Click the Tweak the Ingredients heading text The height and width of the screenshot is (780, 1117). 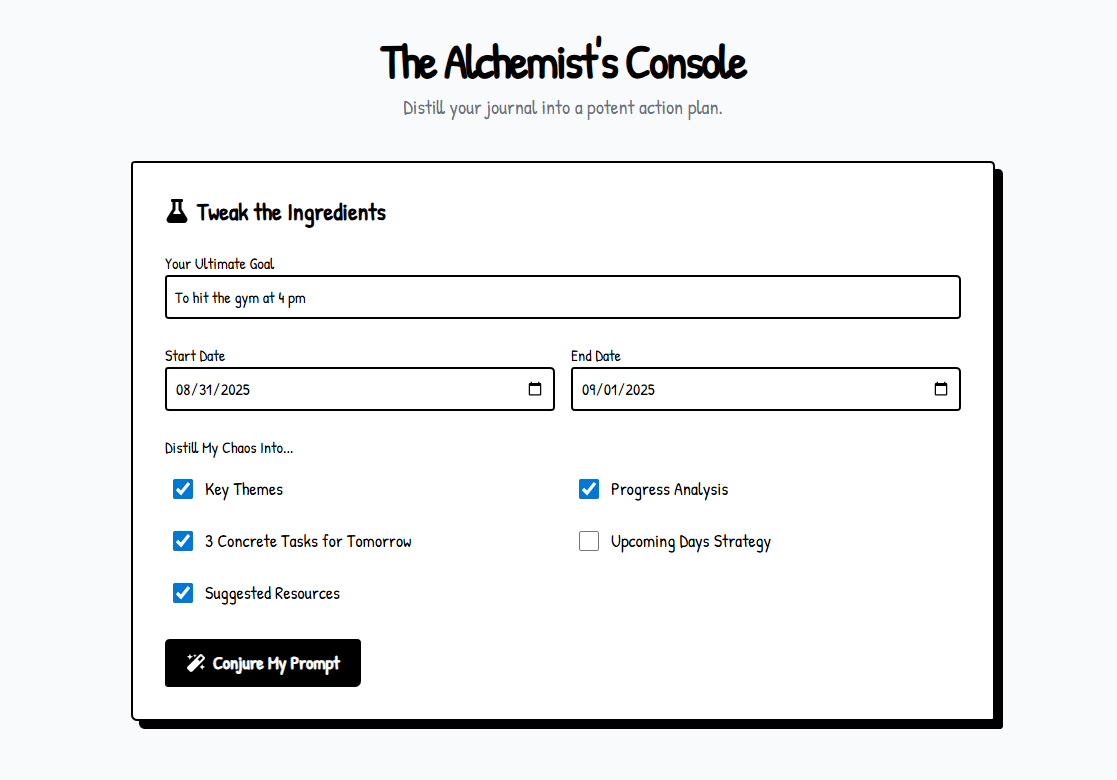click(291, 212)
